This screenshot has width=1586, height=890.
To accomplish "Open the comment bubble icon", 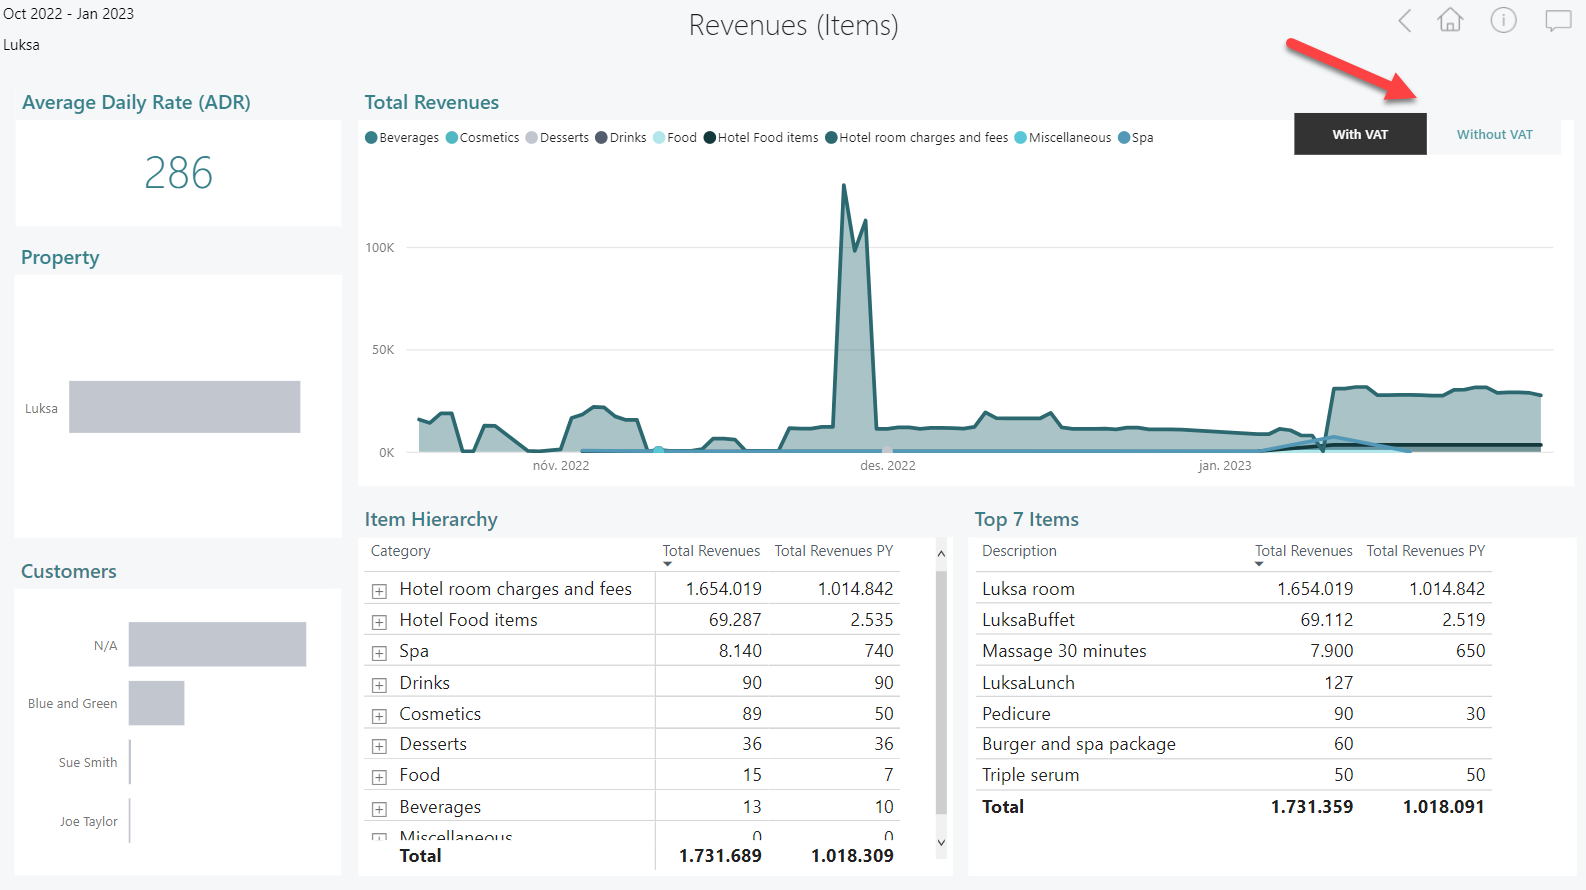I will click(1557, 21).
